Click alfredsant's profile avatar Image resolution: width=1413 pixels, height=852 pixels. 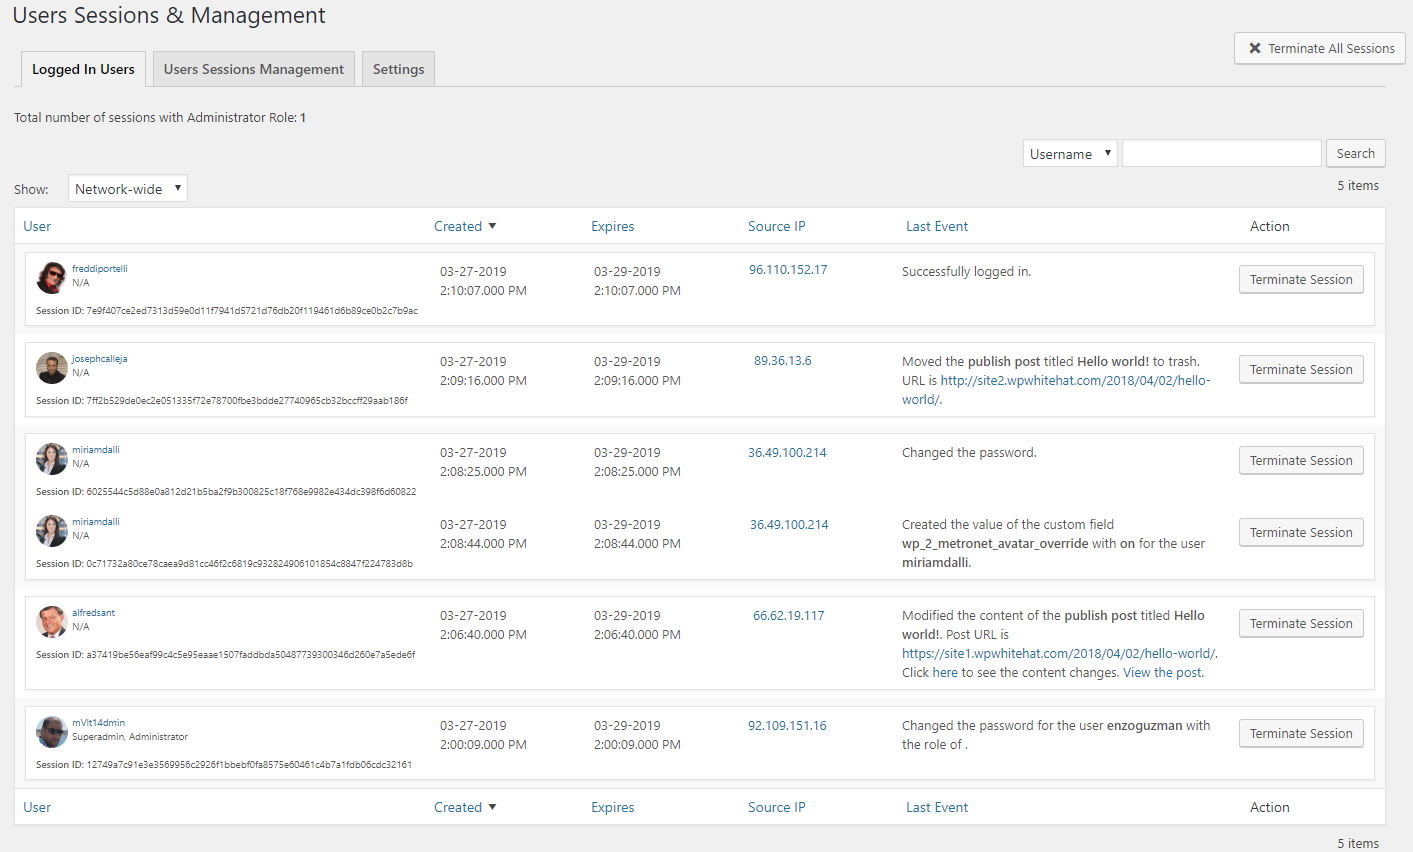pos(52,622)
